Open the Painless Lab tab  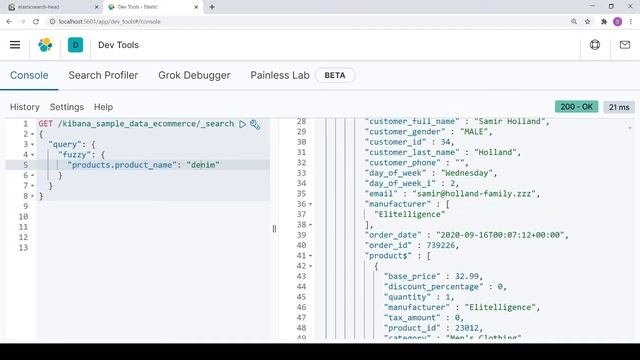280,75
